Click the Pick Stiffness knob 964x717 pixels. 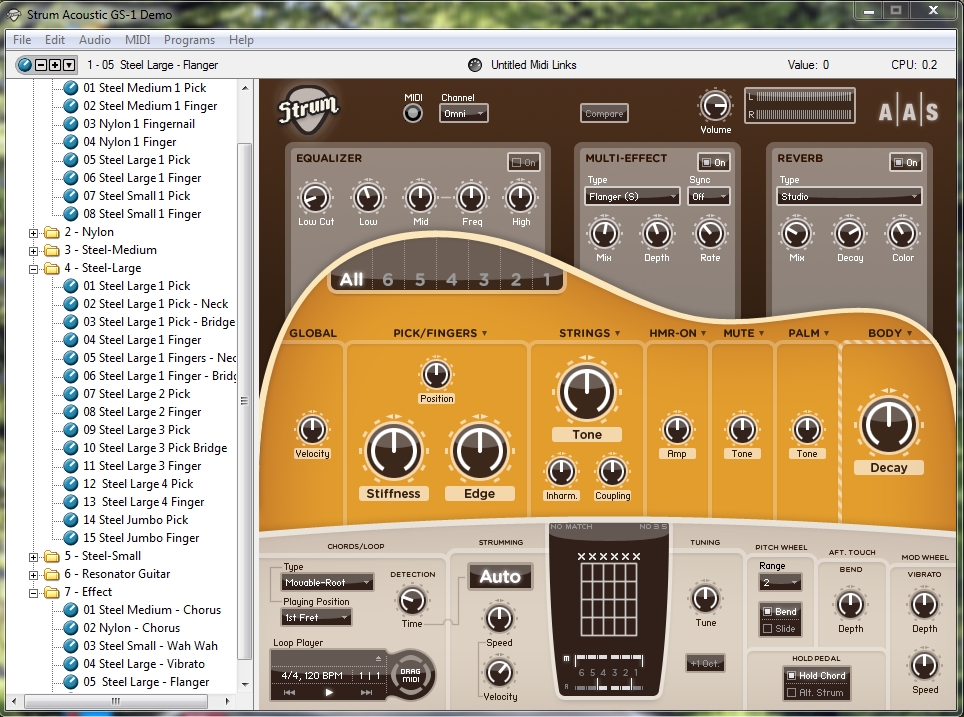pyautogui.click(x=393, y=451)
